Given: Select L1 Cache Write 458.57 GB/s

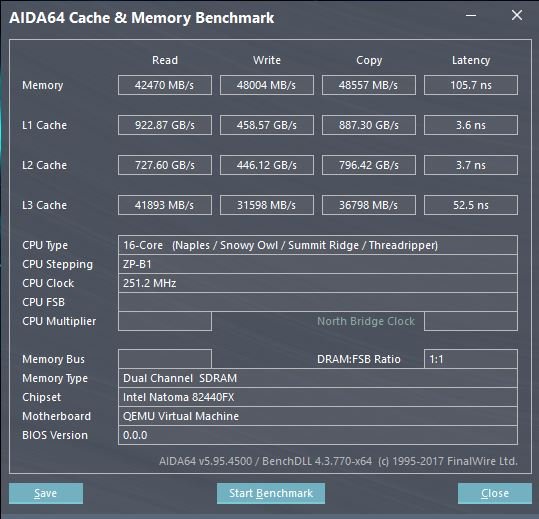Looking at the screenshot, I should [267, 125].
